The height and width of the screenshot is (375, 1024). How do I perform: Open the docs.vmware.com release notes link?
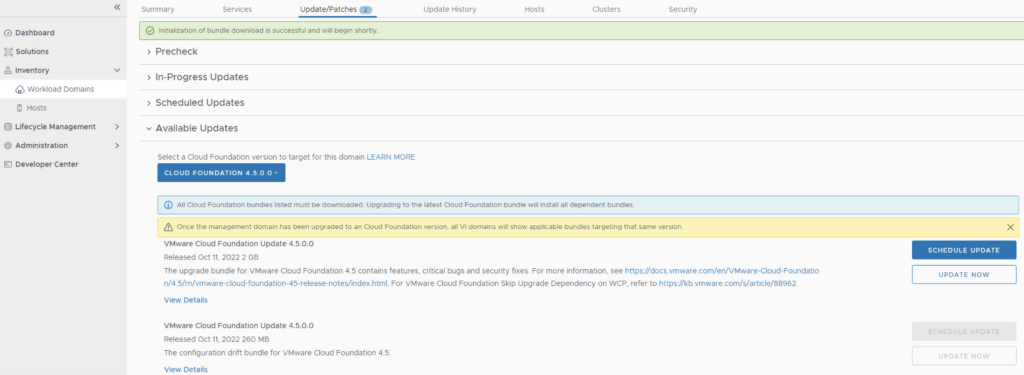[x=491, y=277]
